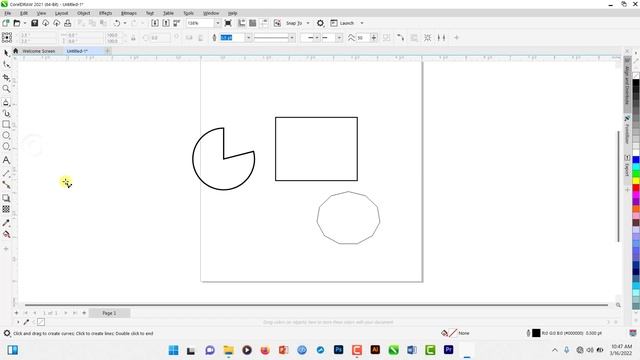The height and width of the screenshot is (360, 640).
Task: Select the Color Eyedropper tool
Action: tap(6, 223)
